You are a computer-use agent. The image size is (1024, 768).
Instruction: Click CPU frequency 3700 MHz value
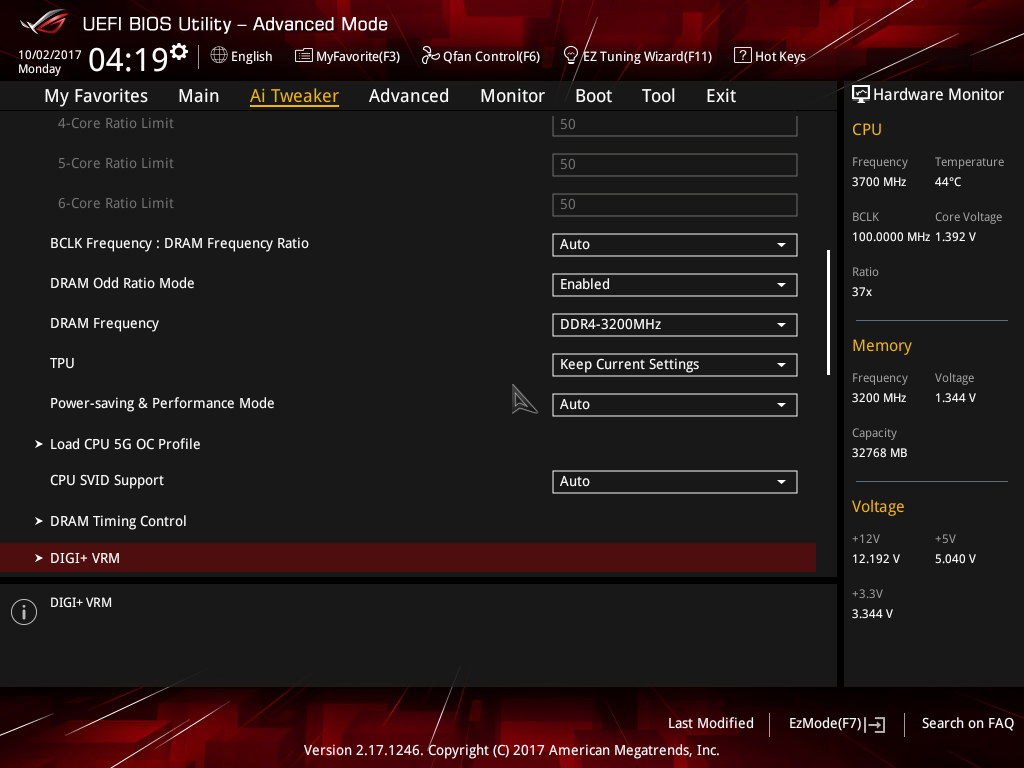[878, 182]
